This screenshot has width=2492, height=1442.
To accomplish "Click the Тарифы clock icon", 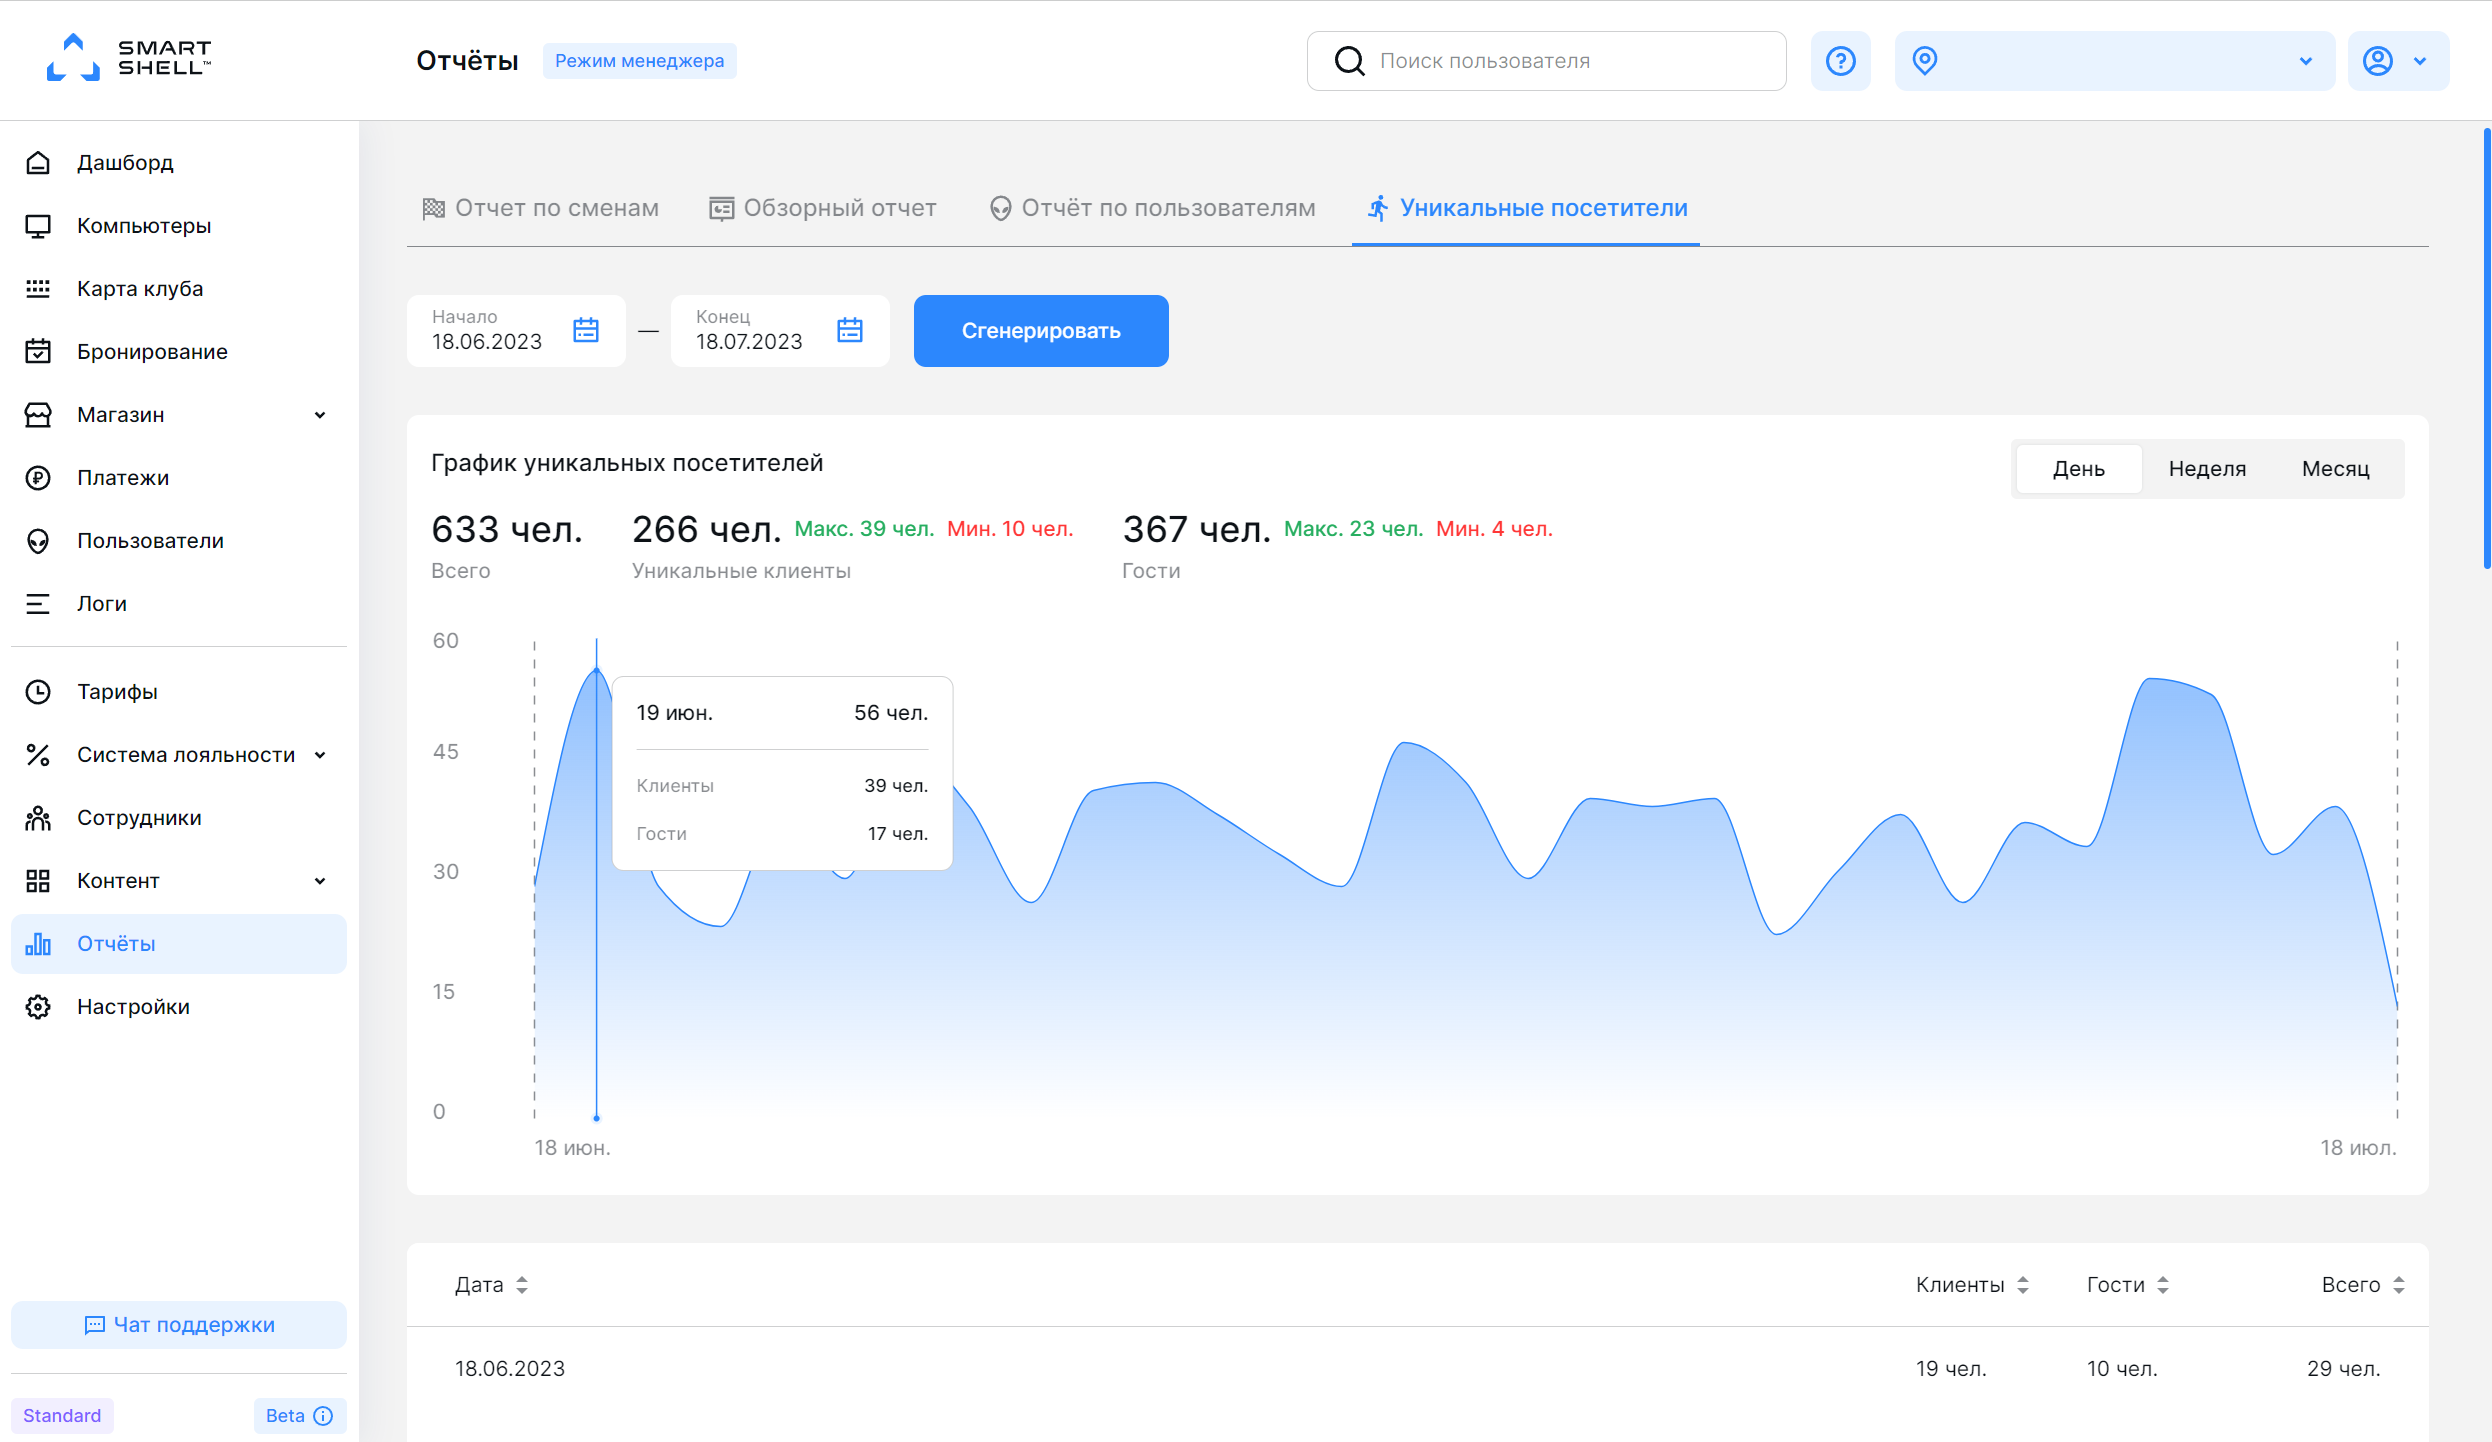I will pyautogui.click(x=38, y=692).
